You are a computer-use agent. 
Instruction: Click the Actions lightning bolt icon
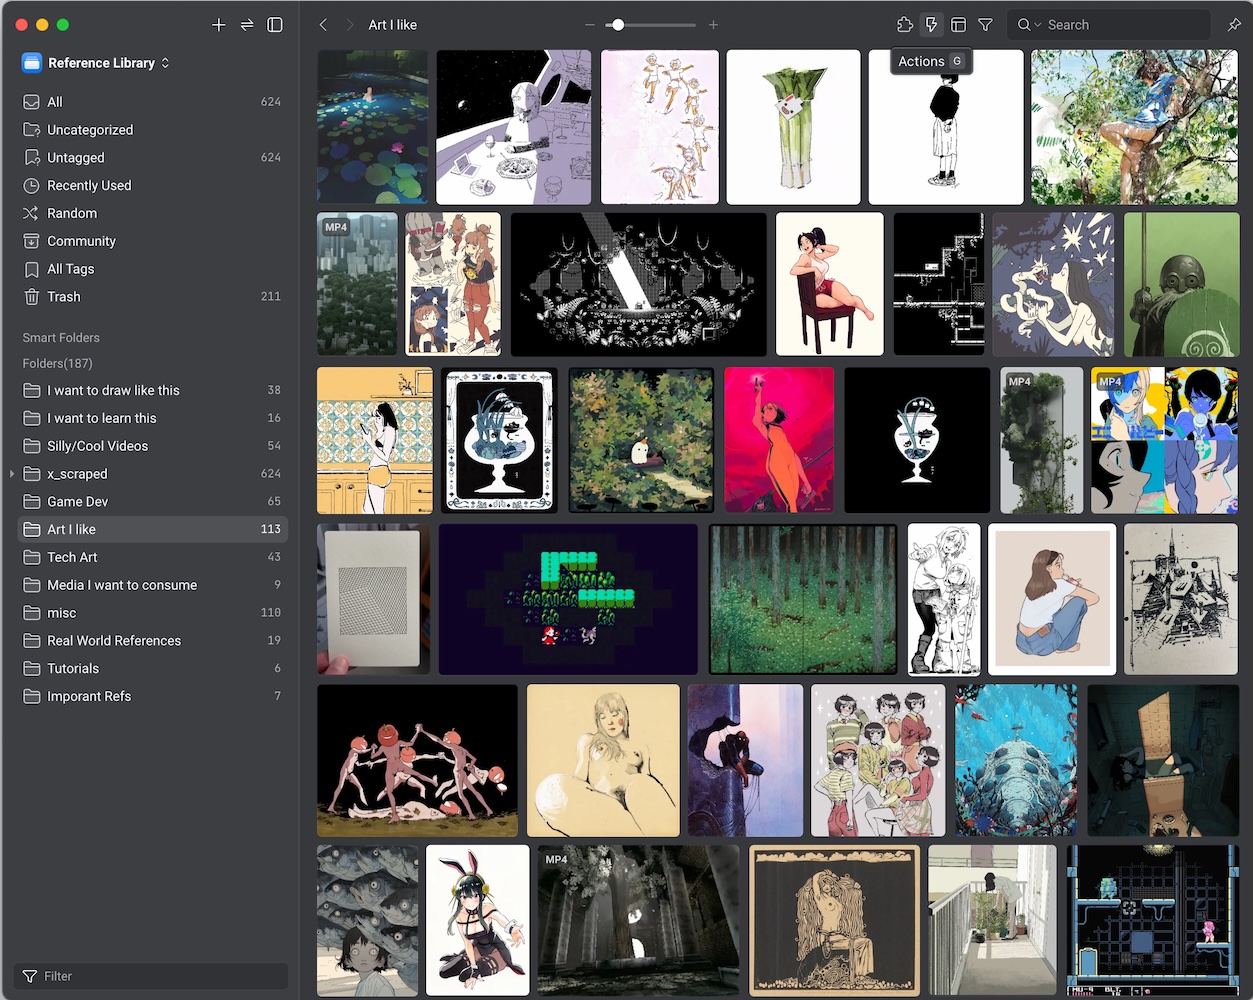point(932,24)
